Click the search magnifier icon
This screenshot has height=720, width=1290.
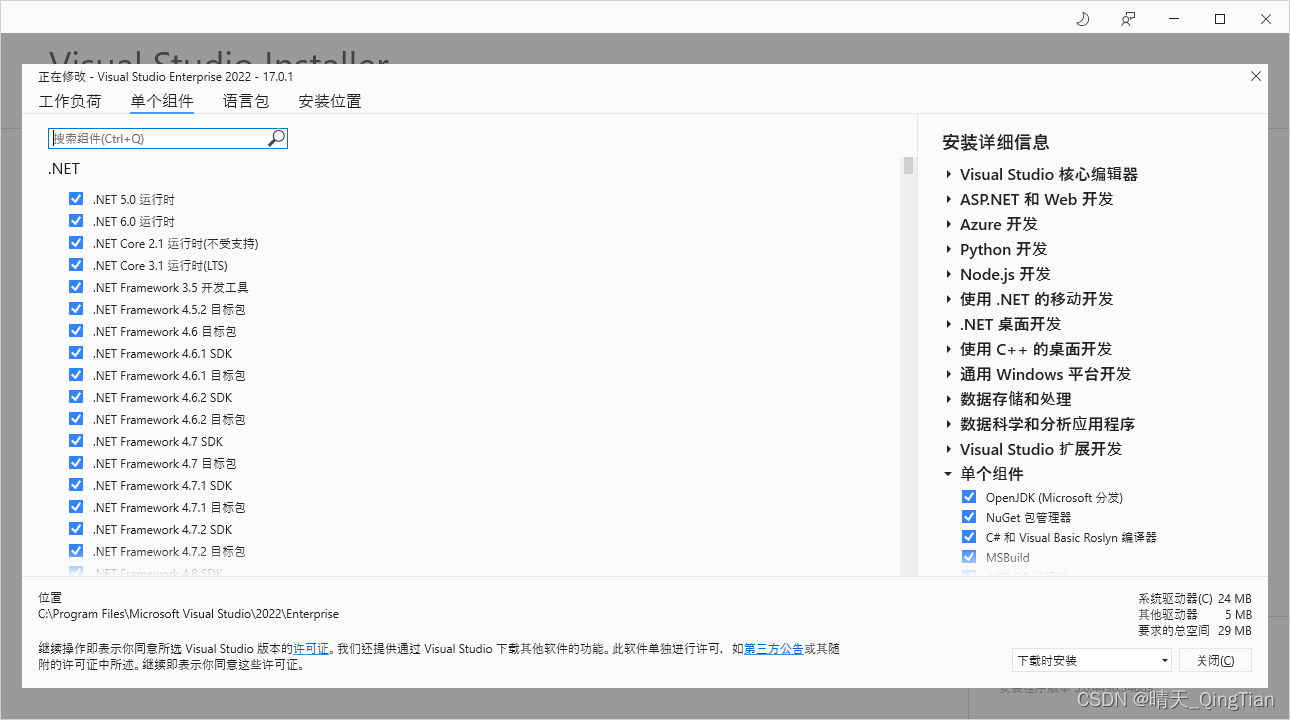(x=275, y=138)
